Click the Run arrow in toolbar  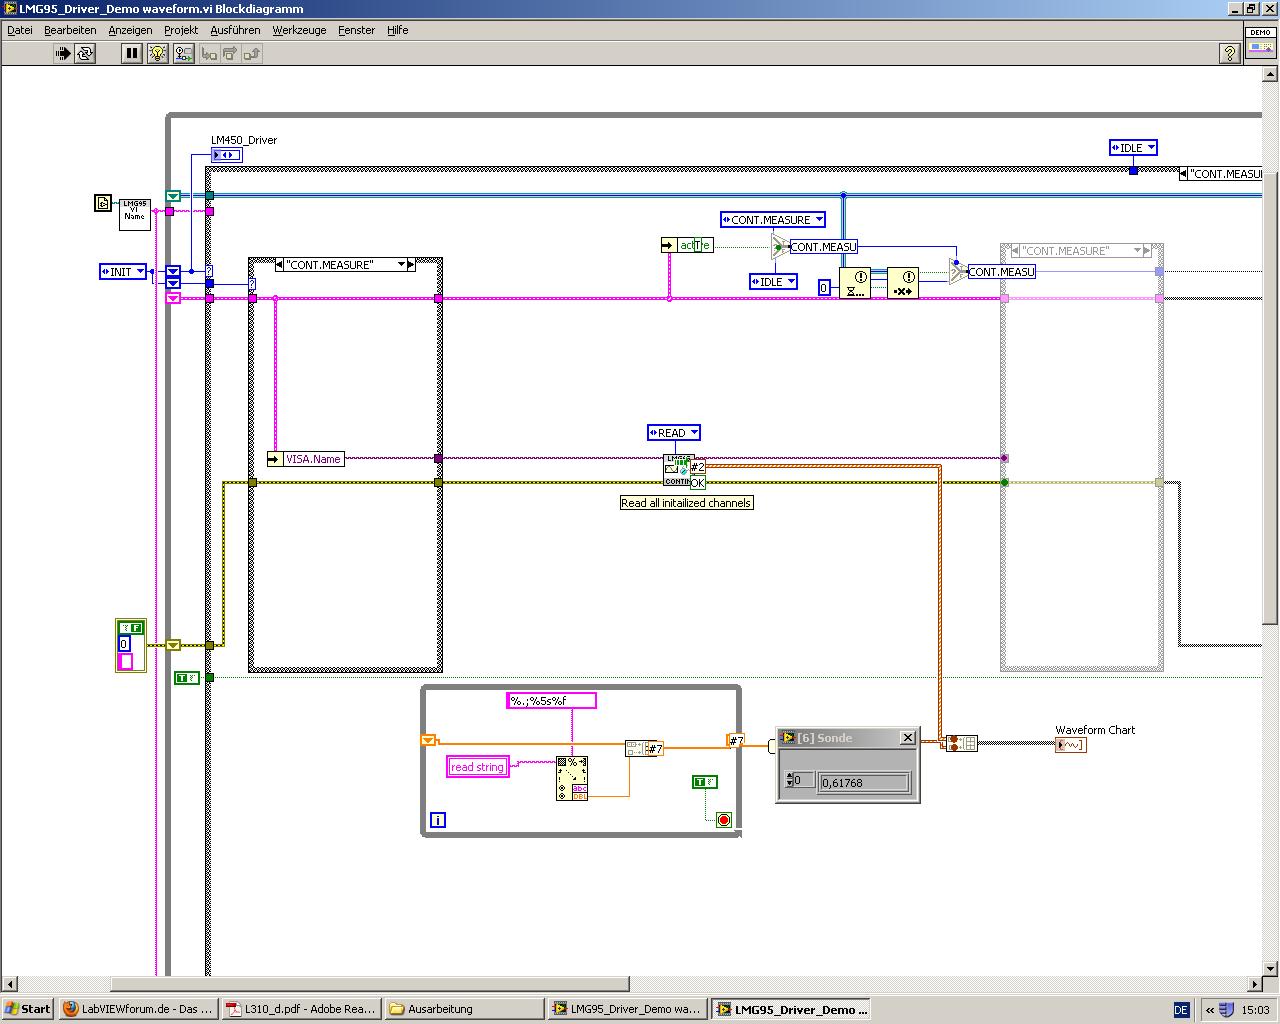(x=62, y=54)
